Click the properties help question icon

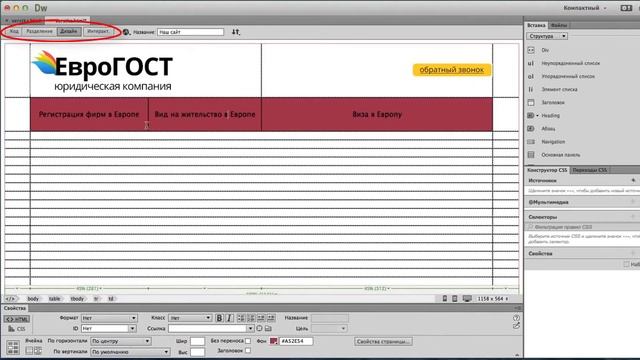coord(516,318)
